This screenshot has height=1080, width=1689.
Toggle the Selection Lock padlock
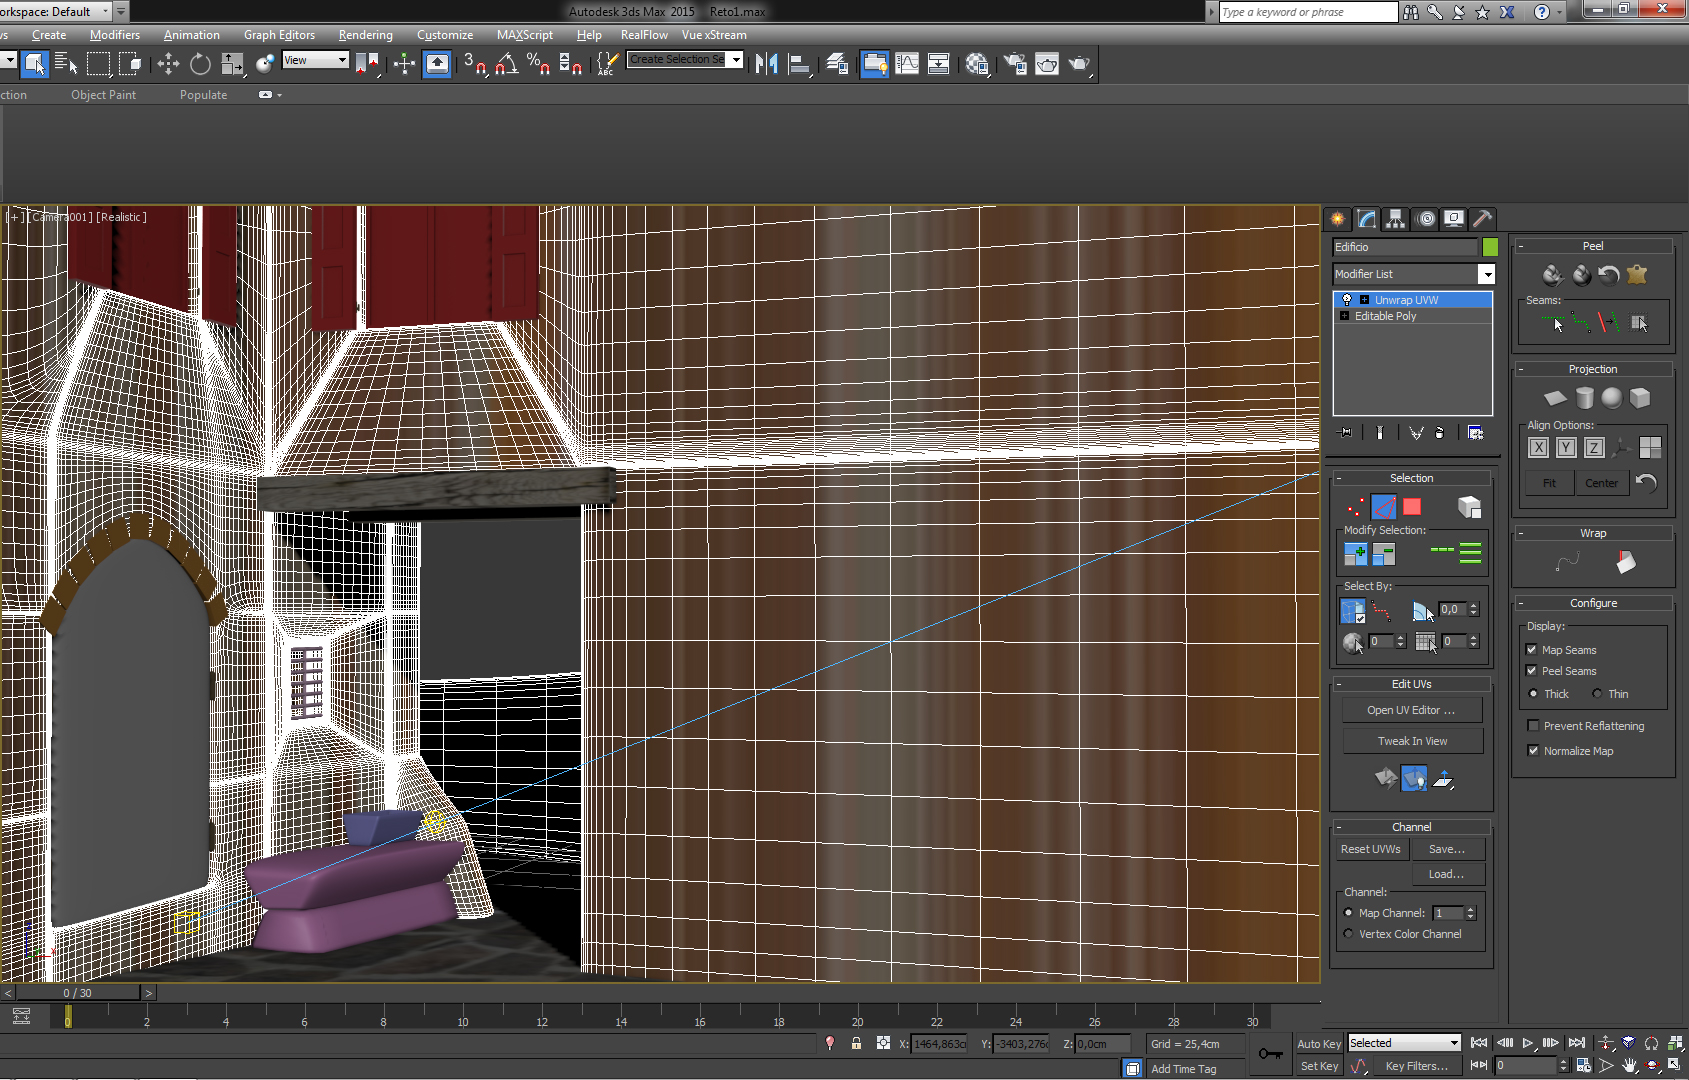[856, 1043]
